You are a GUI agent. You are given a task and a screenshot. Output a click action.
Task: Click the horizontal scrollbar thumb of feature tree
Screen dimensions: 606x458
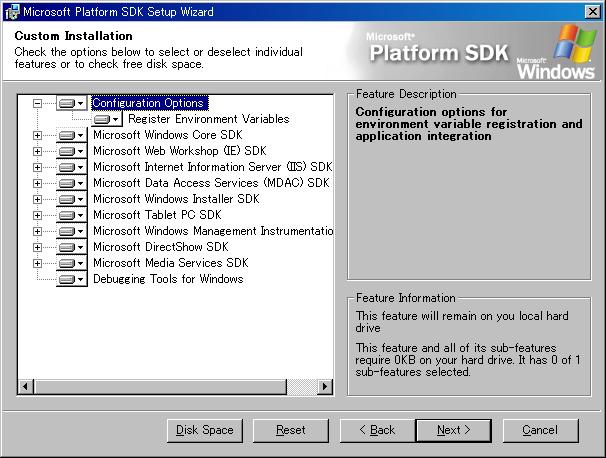[160, 386]
